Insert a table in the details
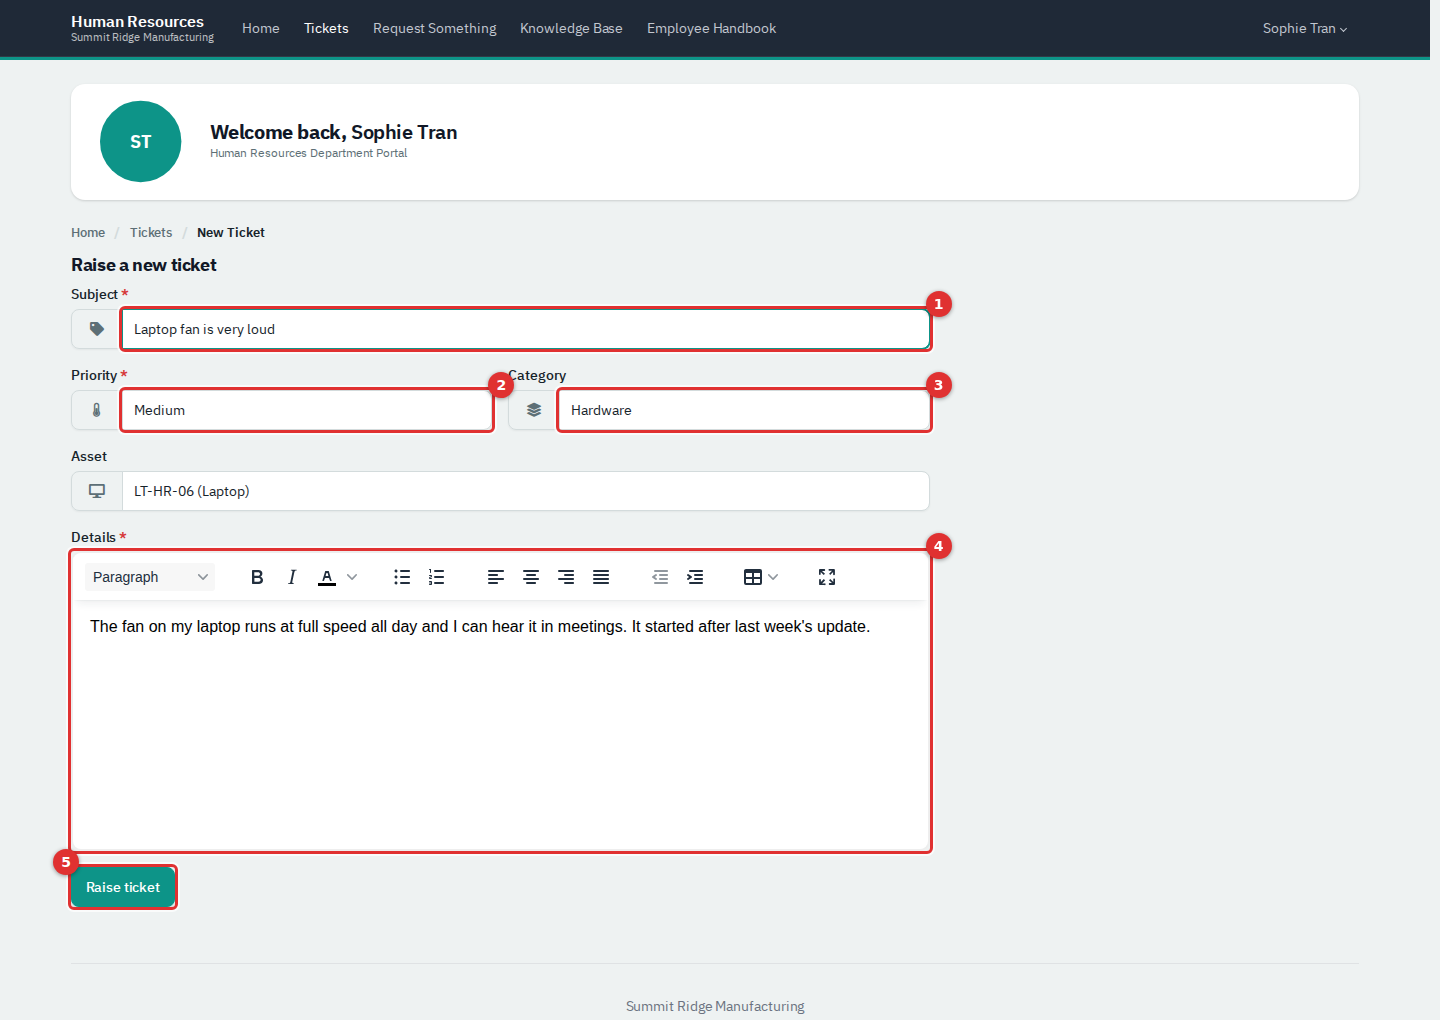Image resolution: width=1440 pixels, height=1020 pixels. click(x=753, y=577)
